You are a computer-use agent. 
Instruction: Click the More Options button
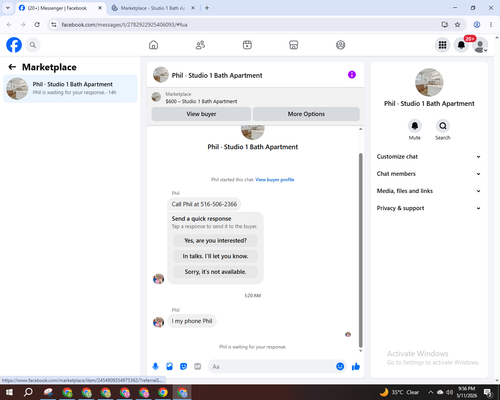pyautogui.click(x=306, y=114)
